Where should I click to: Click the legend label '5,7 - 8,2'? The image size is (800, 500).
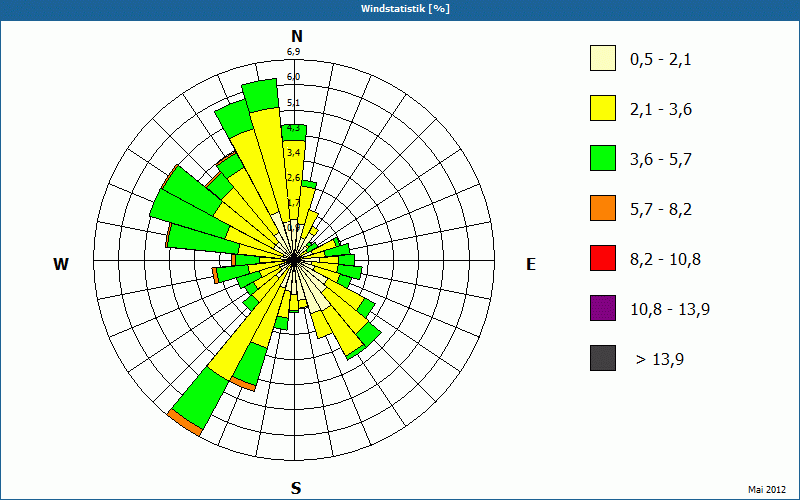(661, 210)
